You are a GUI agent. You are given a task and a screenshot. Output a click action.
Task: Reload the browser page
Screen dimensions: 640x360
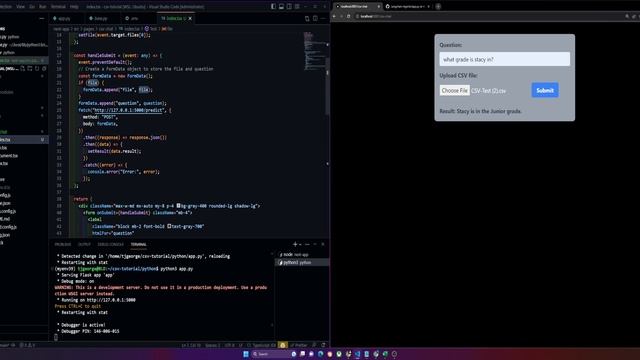coord(349,16)
